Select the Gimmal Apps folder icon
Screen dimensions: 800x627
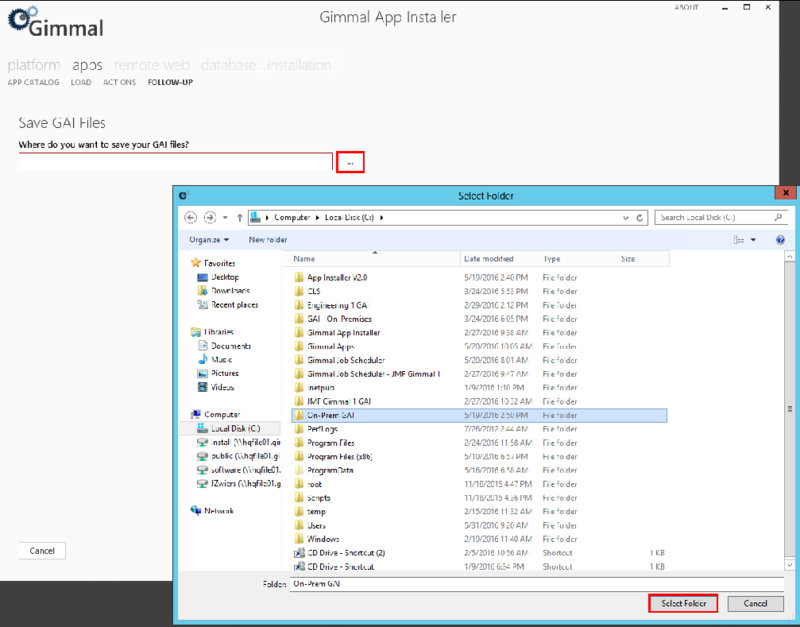(x=299, y=346)
